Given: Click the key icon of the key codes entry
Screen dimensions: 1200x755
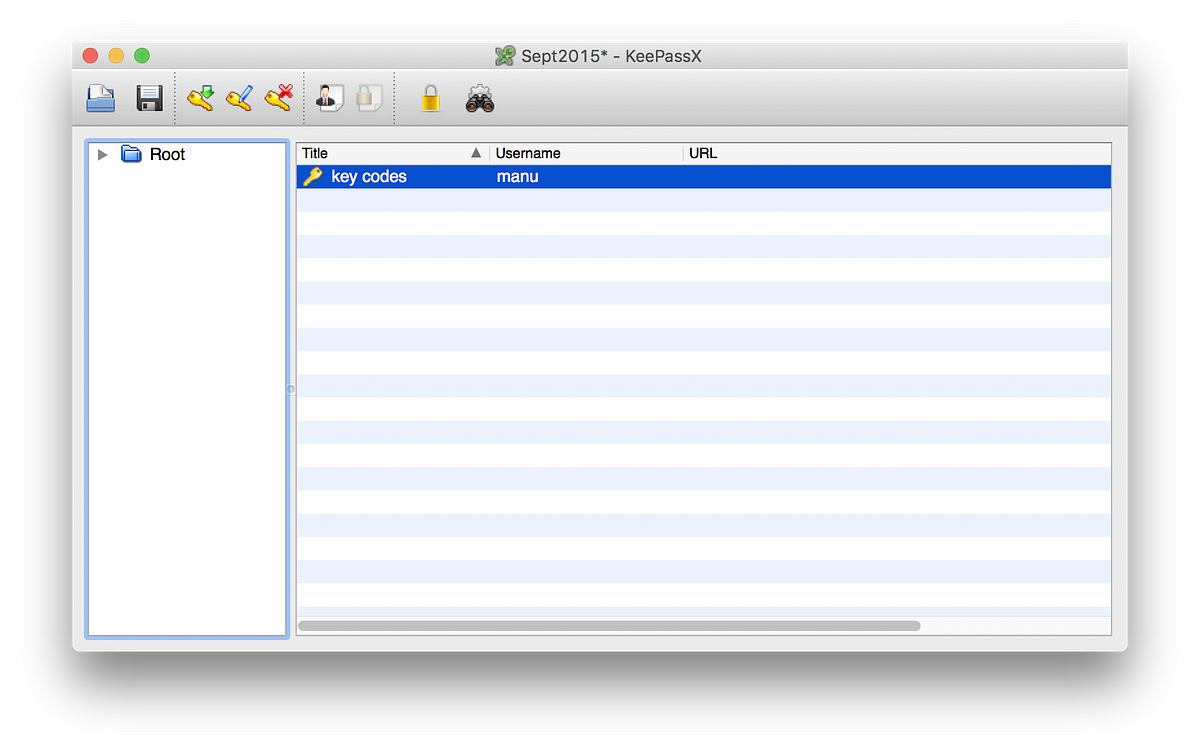Looking at the screenshot, I should tap(313, 177).
